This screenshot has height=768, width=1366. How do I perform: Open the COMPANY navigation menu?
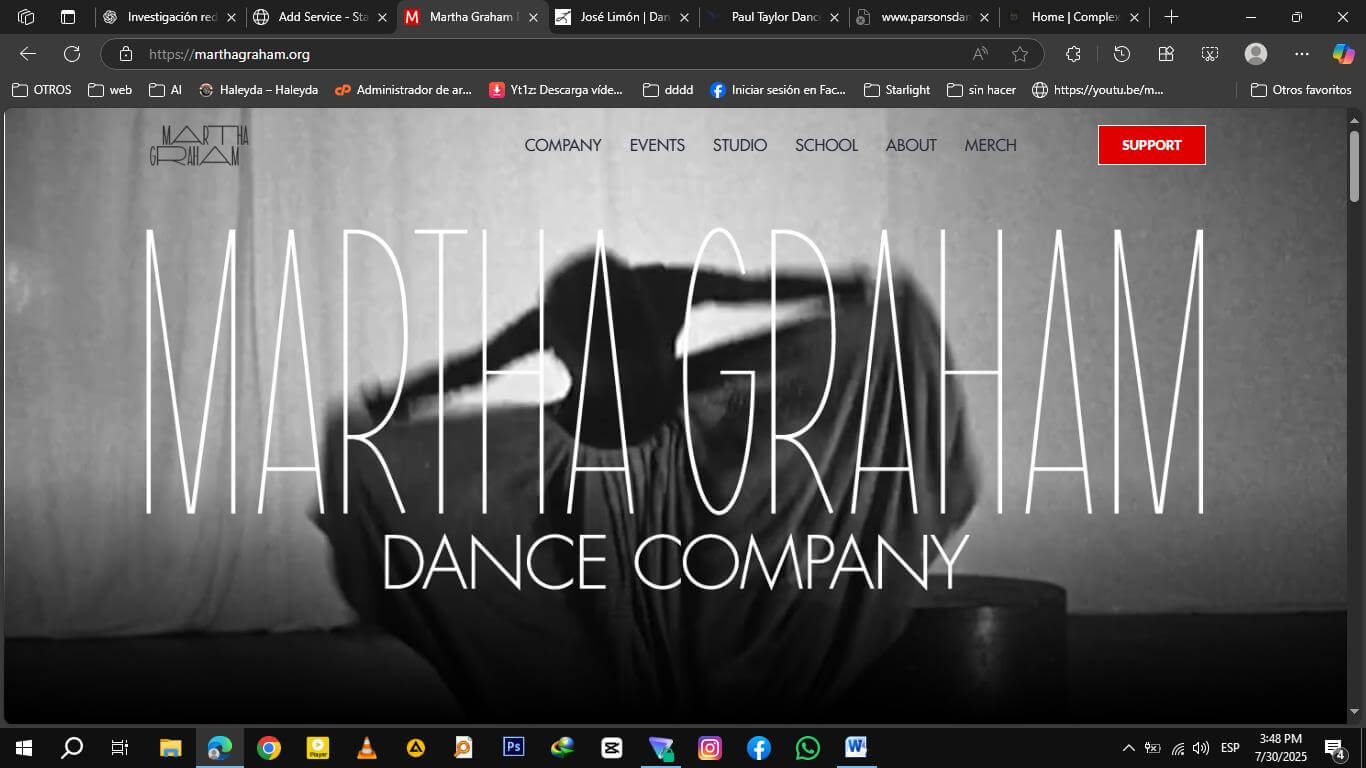(563, 145)
